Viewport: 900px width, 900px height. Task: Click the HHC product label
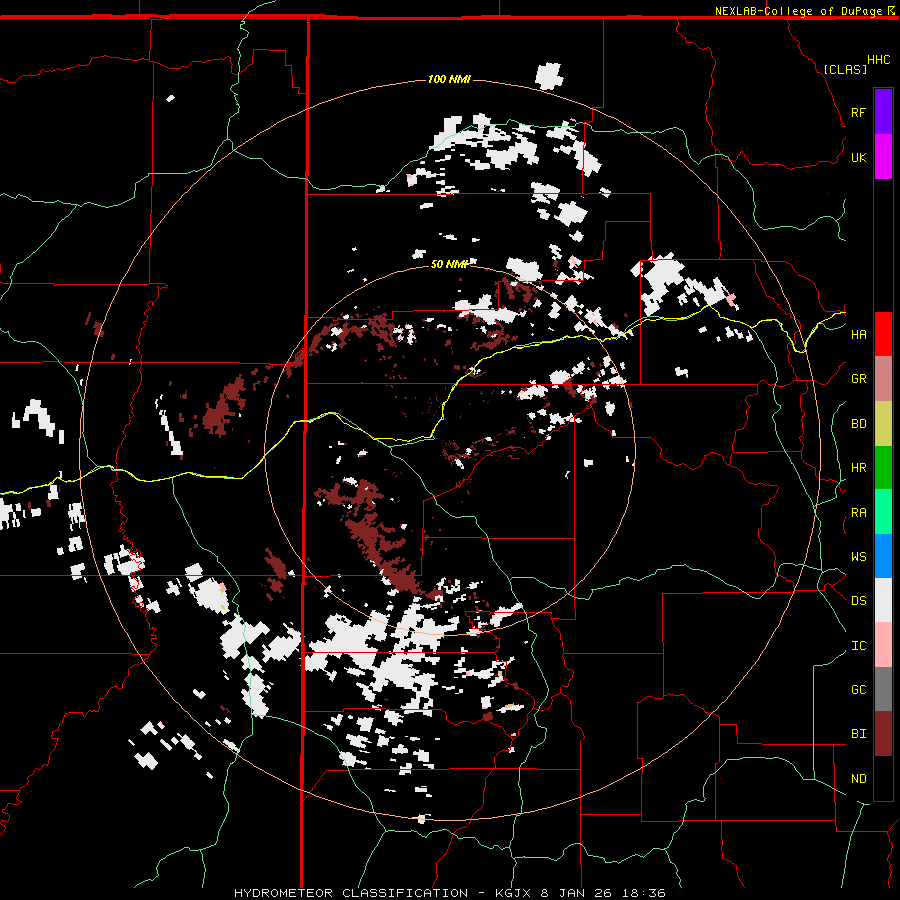pos(879,60)
